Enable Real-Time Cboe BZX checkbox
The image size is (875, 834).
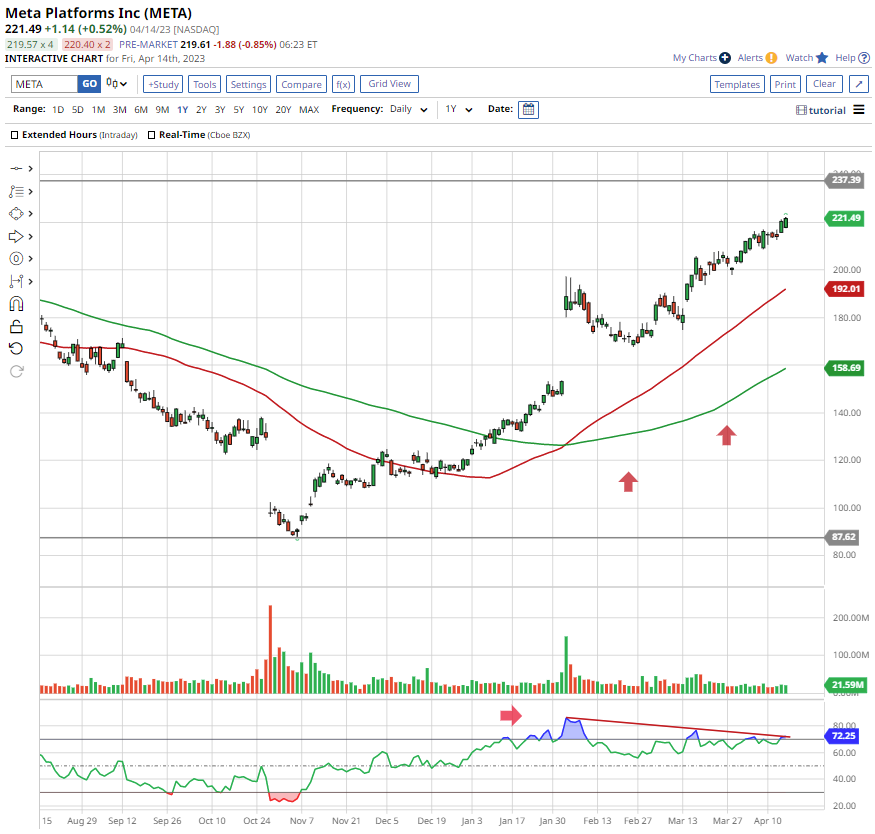[x=151, y=135]
